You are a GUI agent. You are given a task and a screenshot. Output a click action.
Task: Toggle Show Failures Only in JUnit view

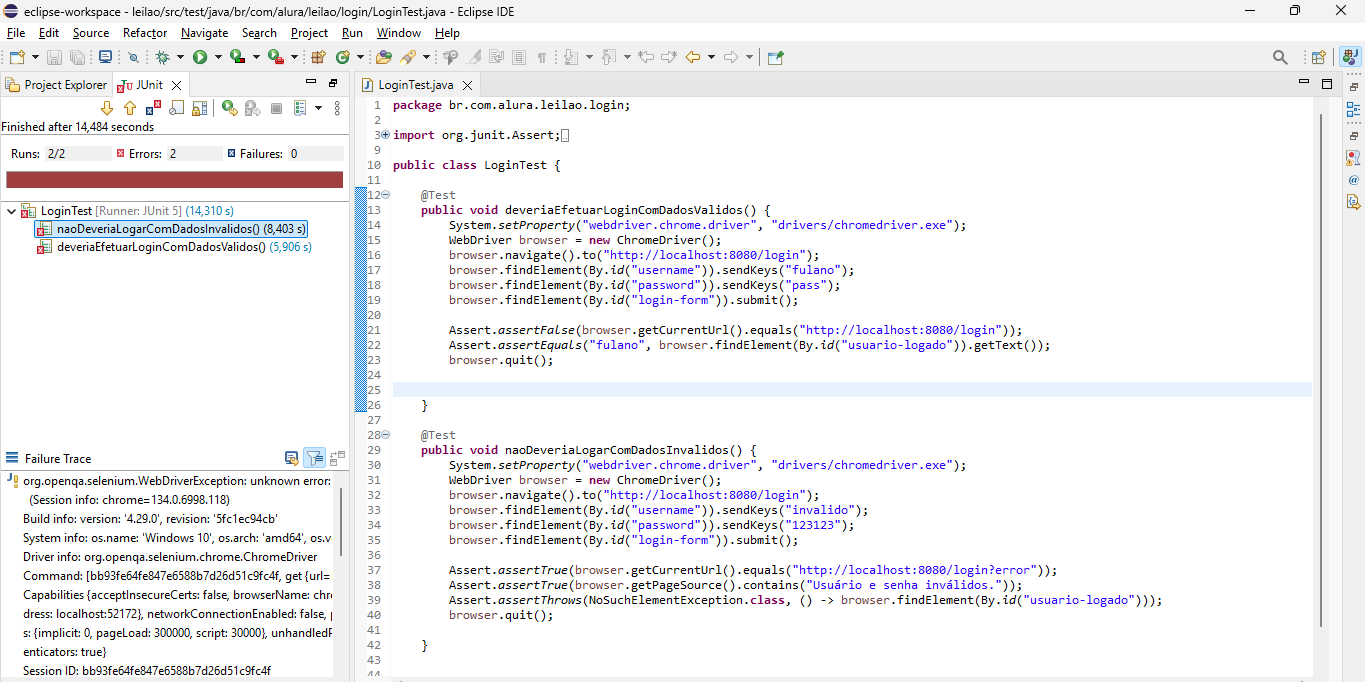(154, 108)
